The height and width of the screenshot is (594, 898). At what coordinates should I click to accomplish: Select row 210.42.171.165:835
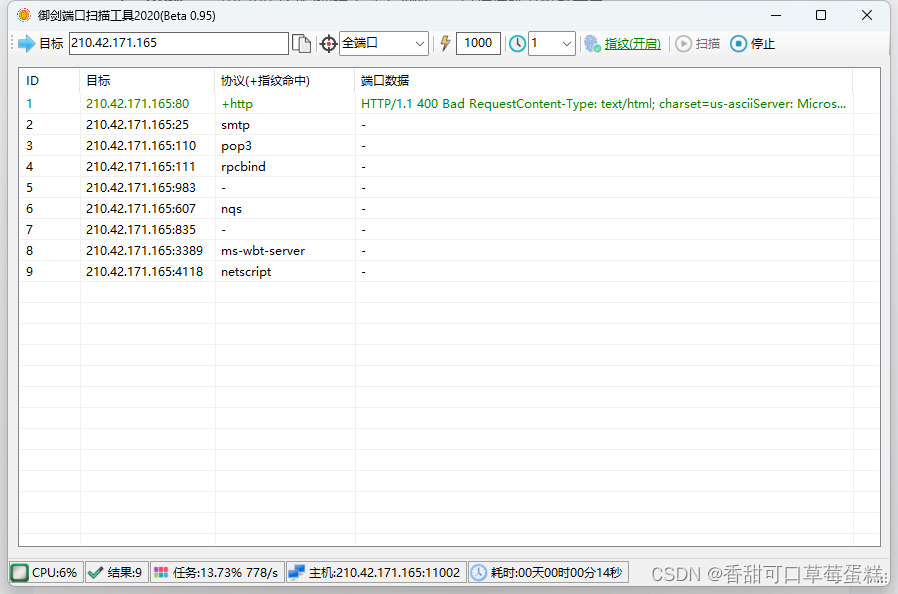(450, 230)
